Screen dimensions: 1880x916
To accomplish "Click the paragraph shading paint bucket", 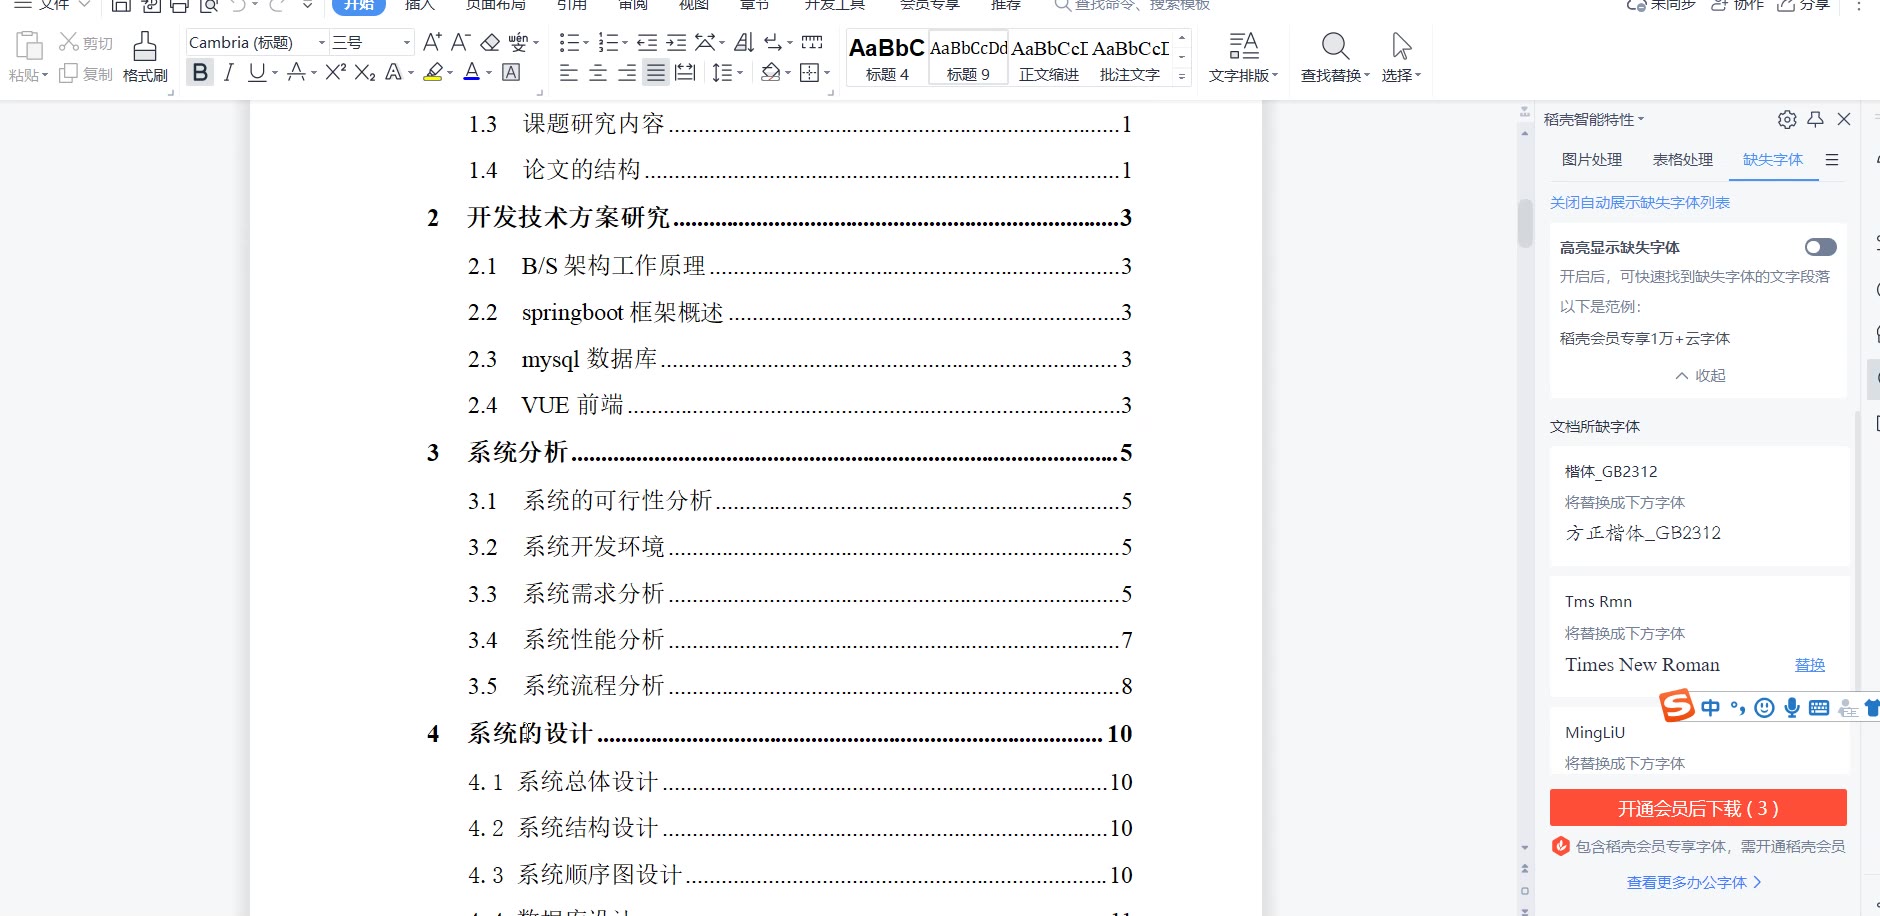I will 770,72.
